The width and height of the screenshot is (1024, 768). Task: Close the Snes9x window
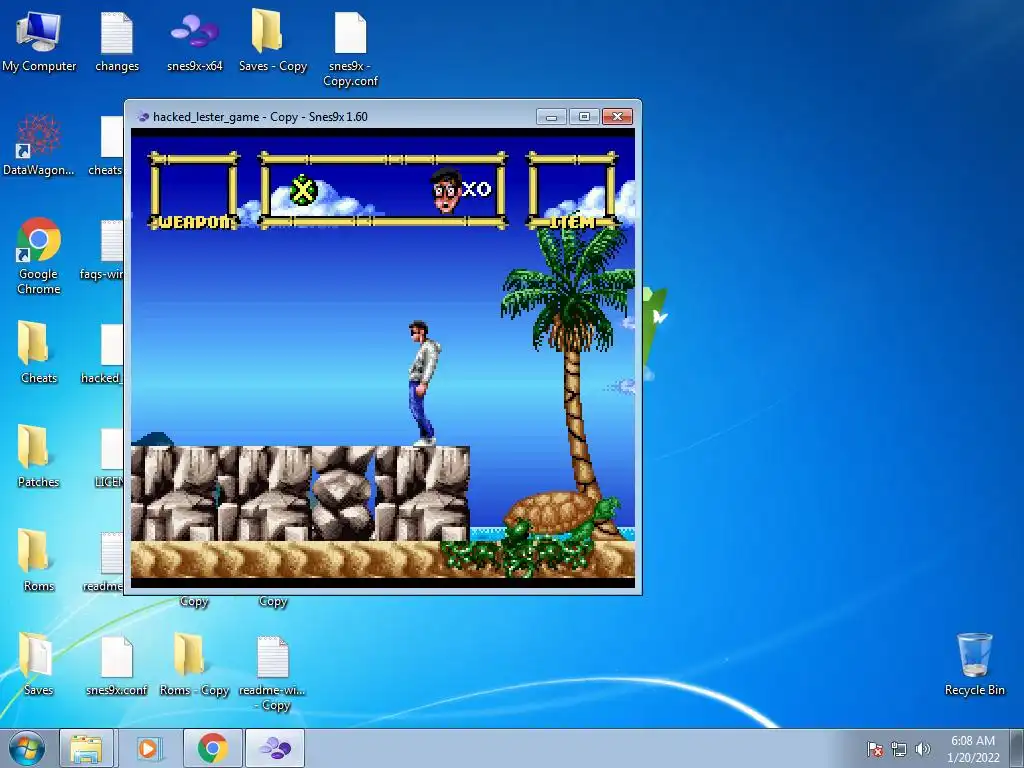(x=617, y=116)
